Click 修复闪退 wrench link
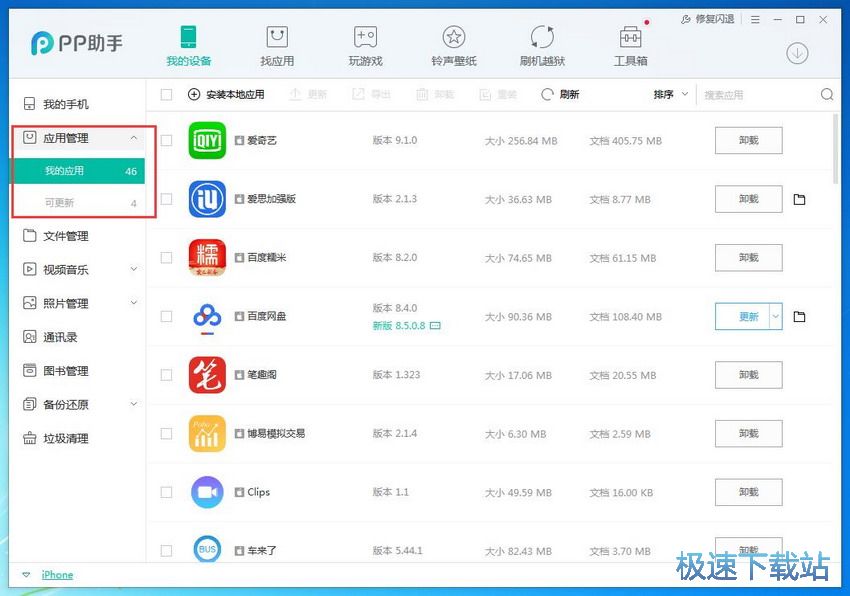This screenshot has width=850, height=596. point(707,20)
